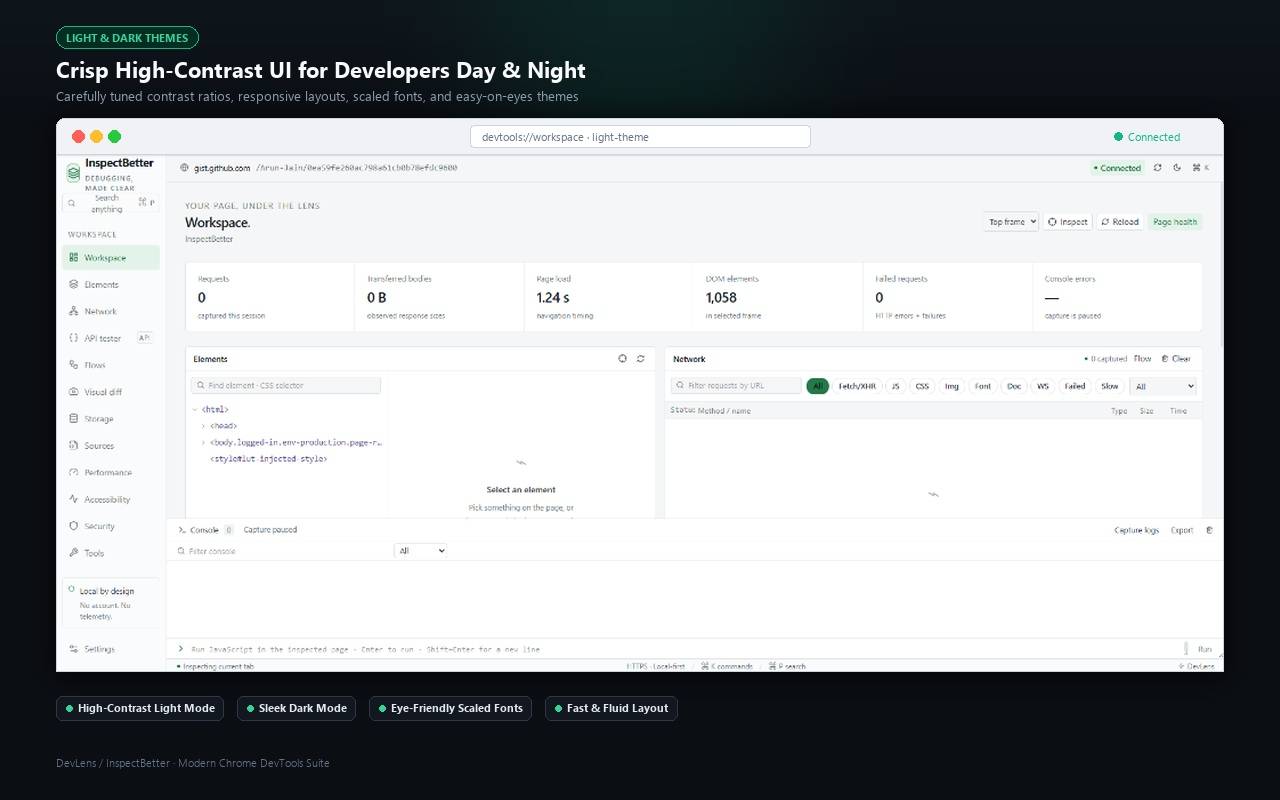Click the trash icon in console bar
The width and height of the screenshot is (1280, 800).
click(x=1209, y=530)
